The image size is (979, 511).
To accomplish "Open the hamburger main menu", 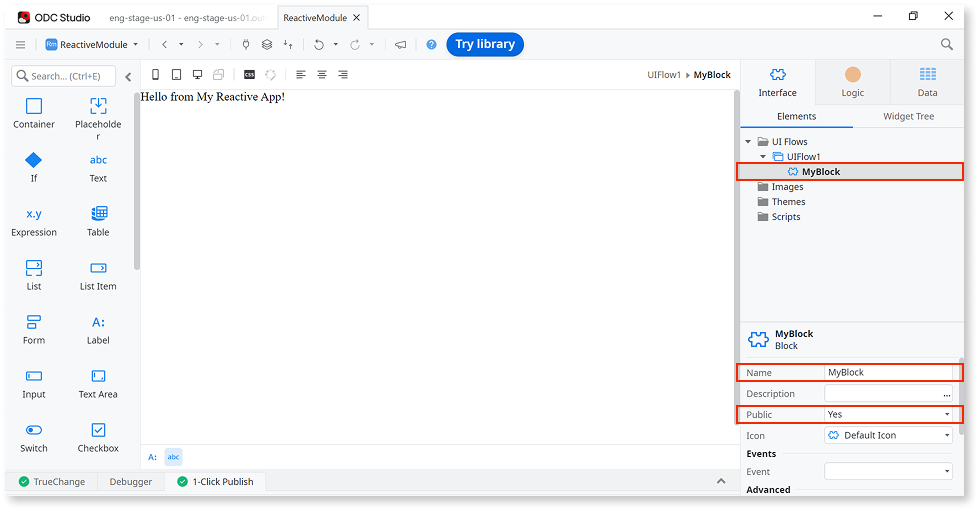I will 21,44.
